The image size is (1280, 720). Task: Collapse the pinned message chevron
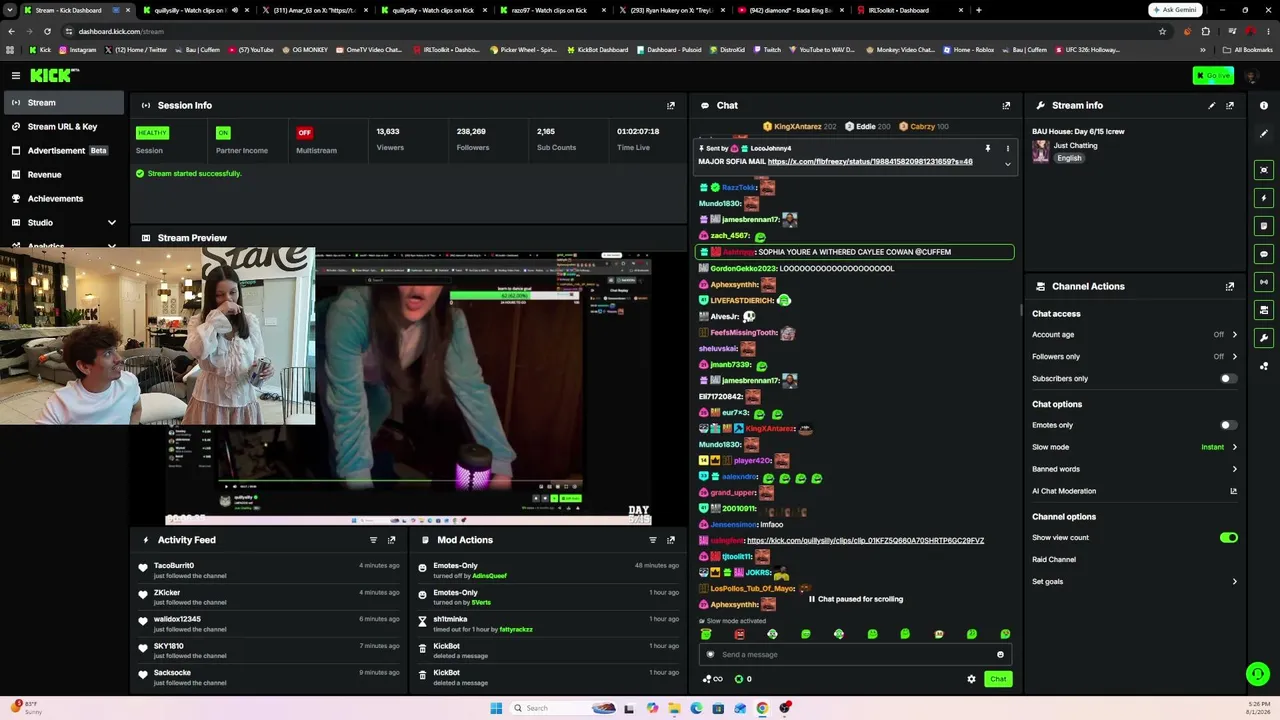pos(1007,164)
